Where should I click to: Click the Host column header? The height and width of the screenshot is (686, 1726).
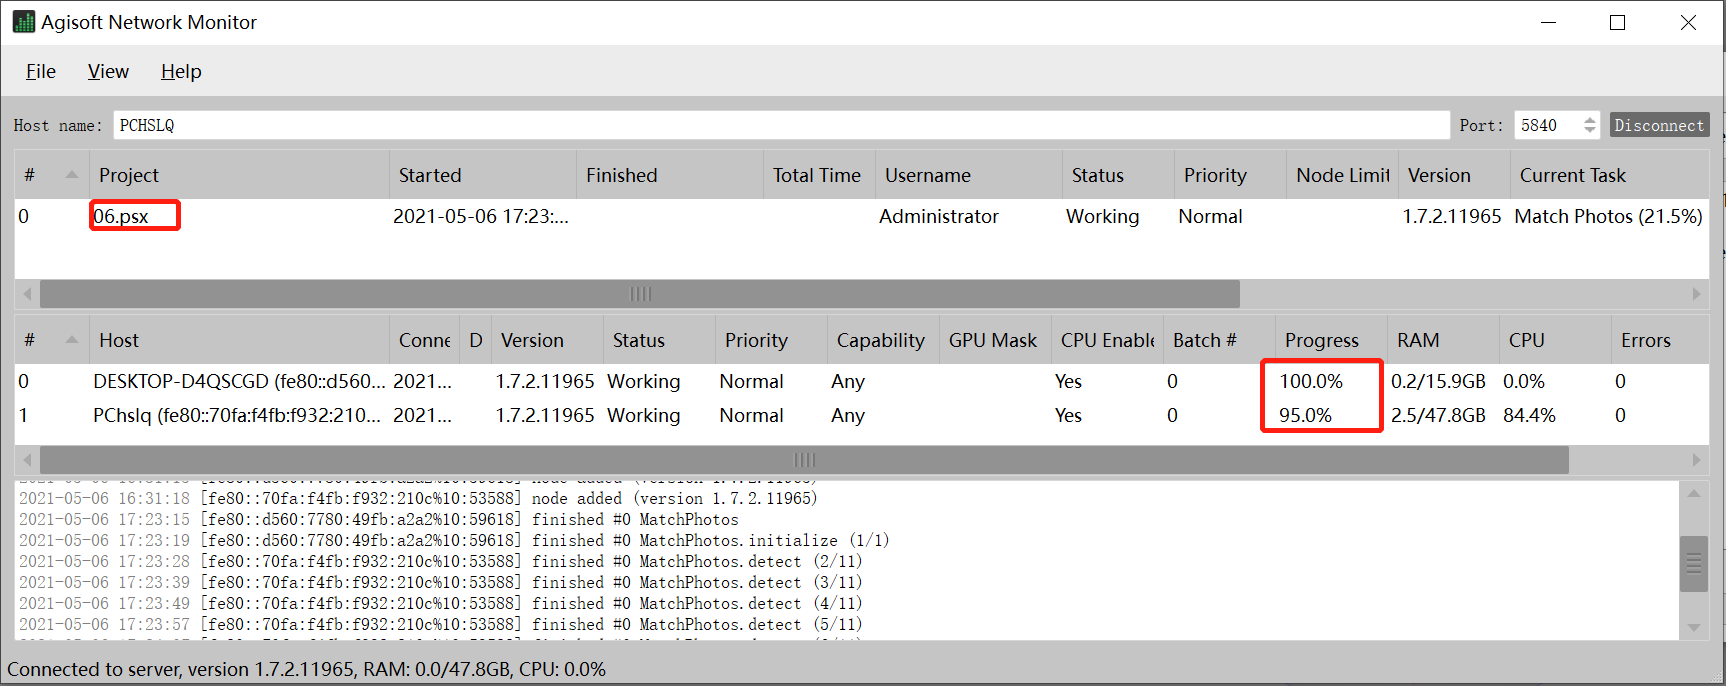click(x=239, y=340)
